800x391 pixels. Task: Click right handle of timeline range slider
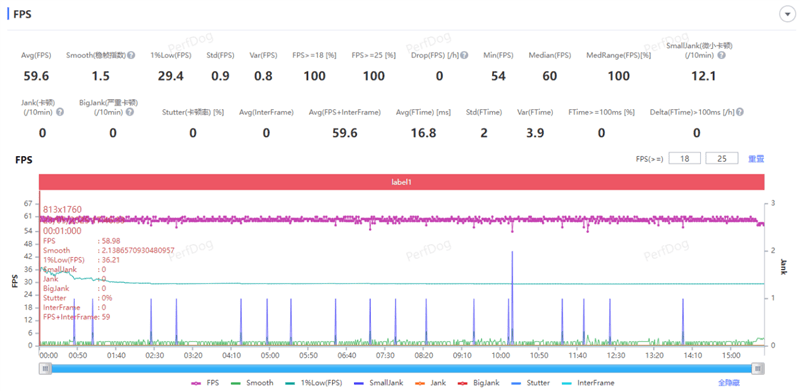point(758,369)
